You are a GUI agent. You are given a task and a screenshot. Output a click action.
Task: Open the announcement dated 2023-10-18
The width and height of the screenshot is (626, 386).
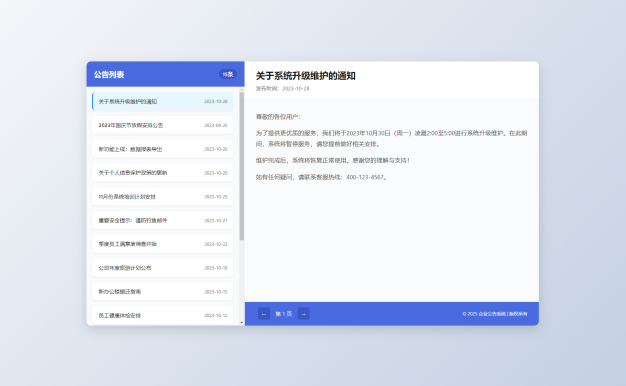(162, 268)
